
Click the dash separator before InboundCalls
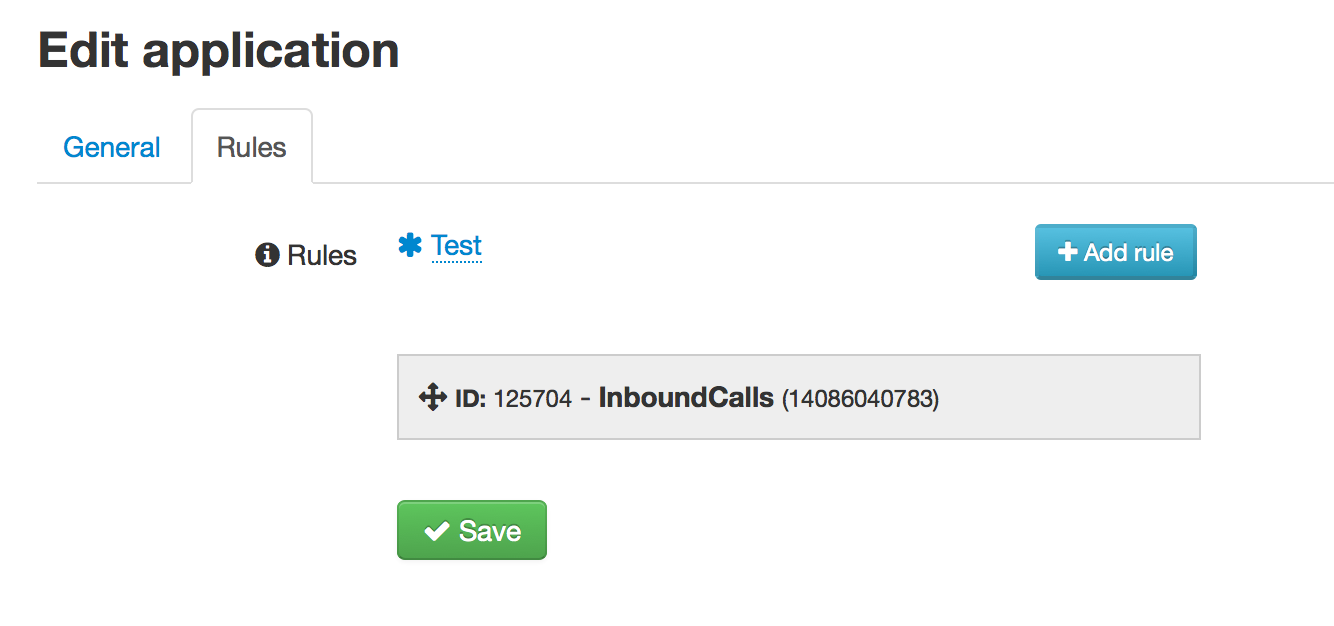(x=585, y=399)
